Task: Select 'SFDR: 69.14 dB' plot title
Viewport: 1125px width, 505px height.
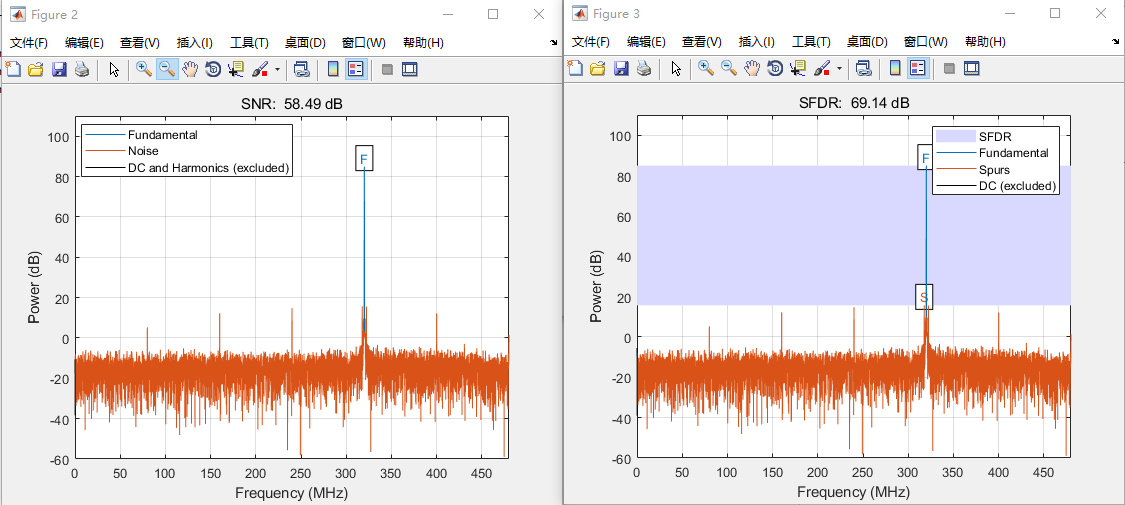Action: click(854, 103)
